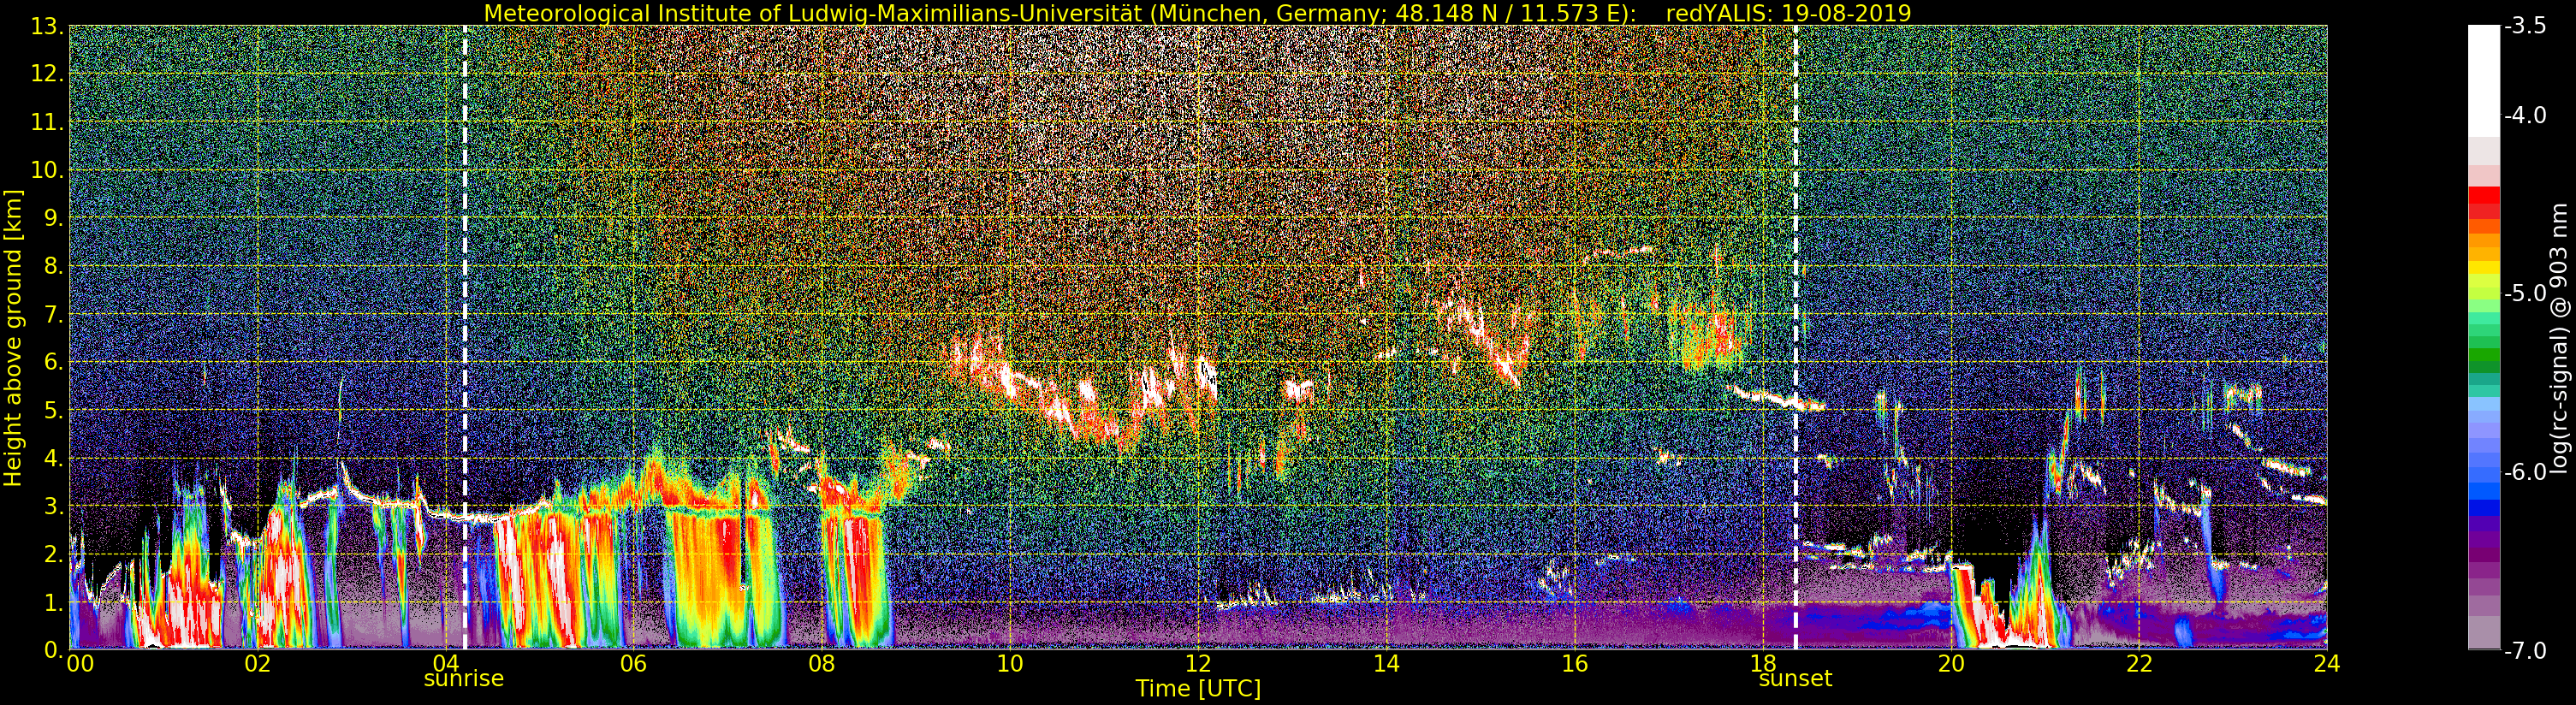Click time axis tick '04'
The width and height of the screenshot is (2576, 705).
[x=445, y=664]
